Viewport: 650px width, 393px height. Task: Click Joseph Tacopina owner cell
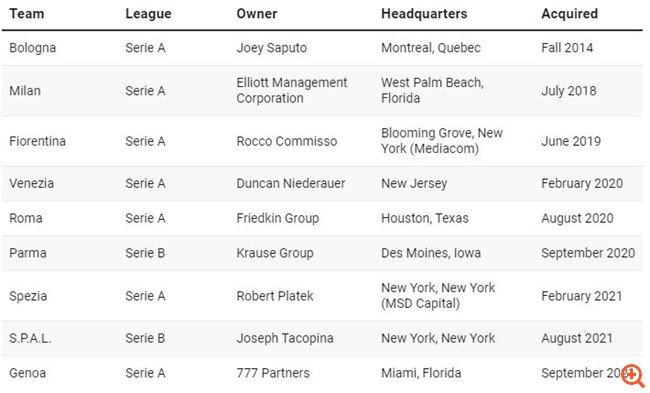[285, 338]
